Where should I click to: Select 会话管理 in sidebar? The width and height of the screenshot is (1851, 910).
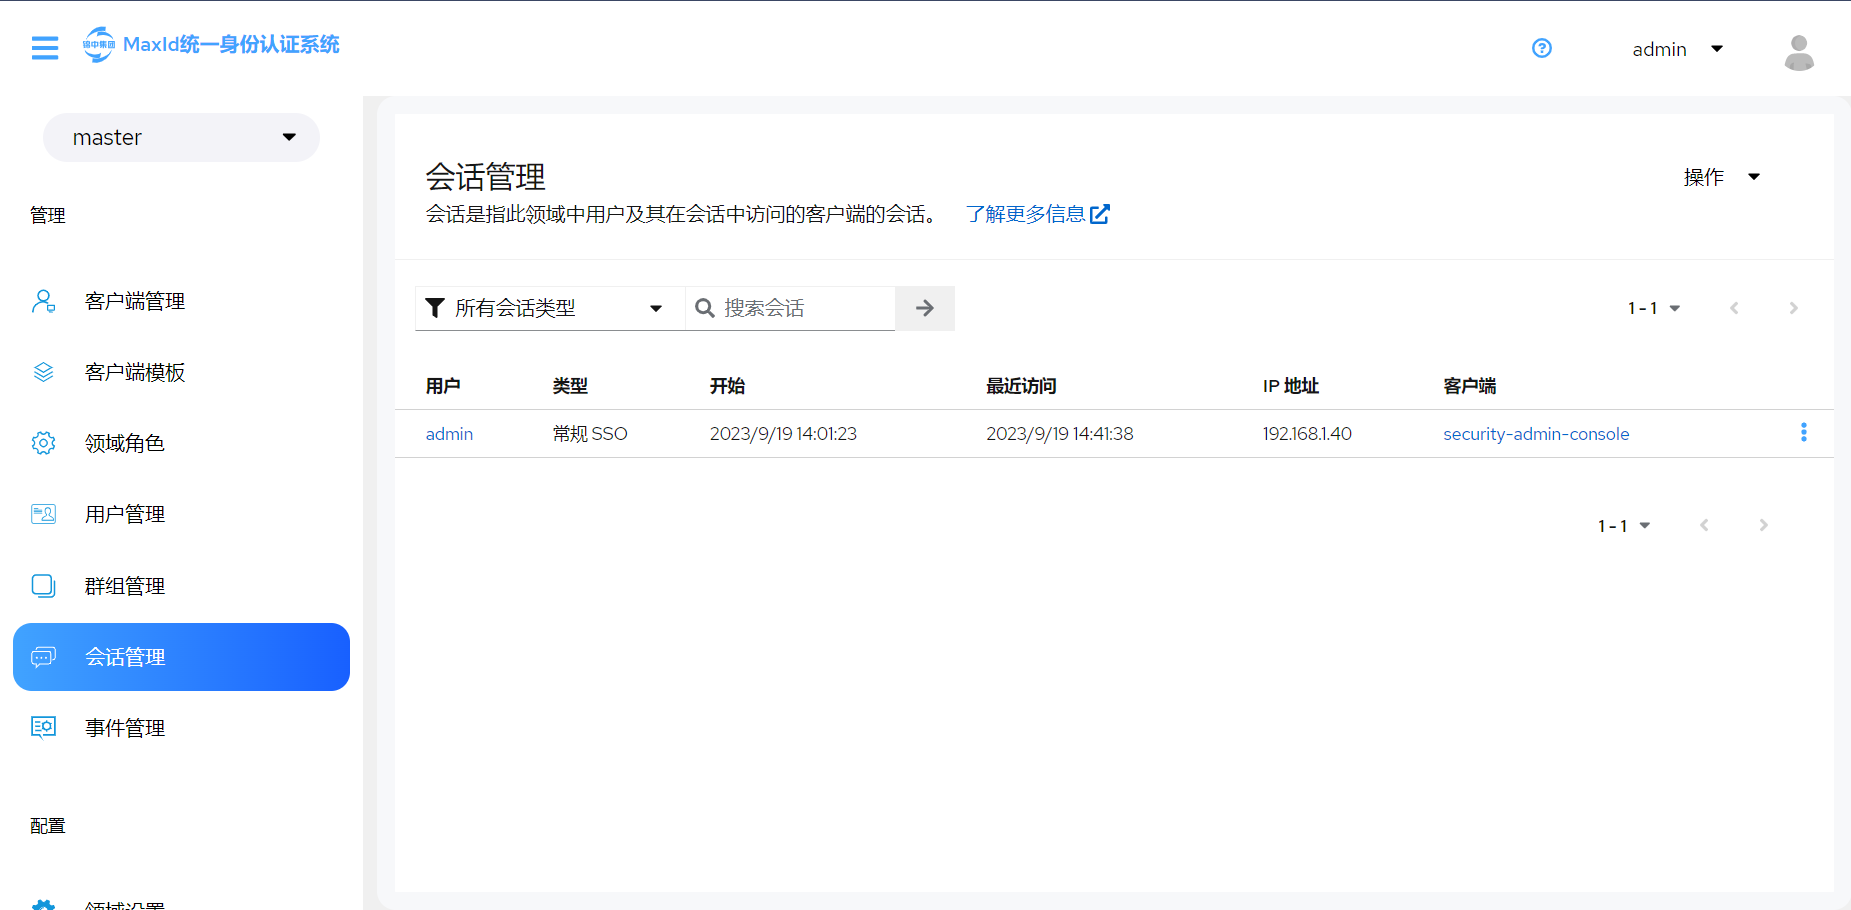(181, 657)
